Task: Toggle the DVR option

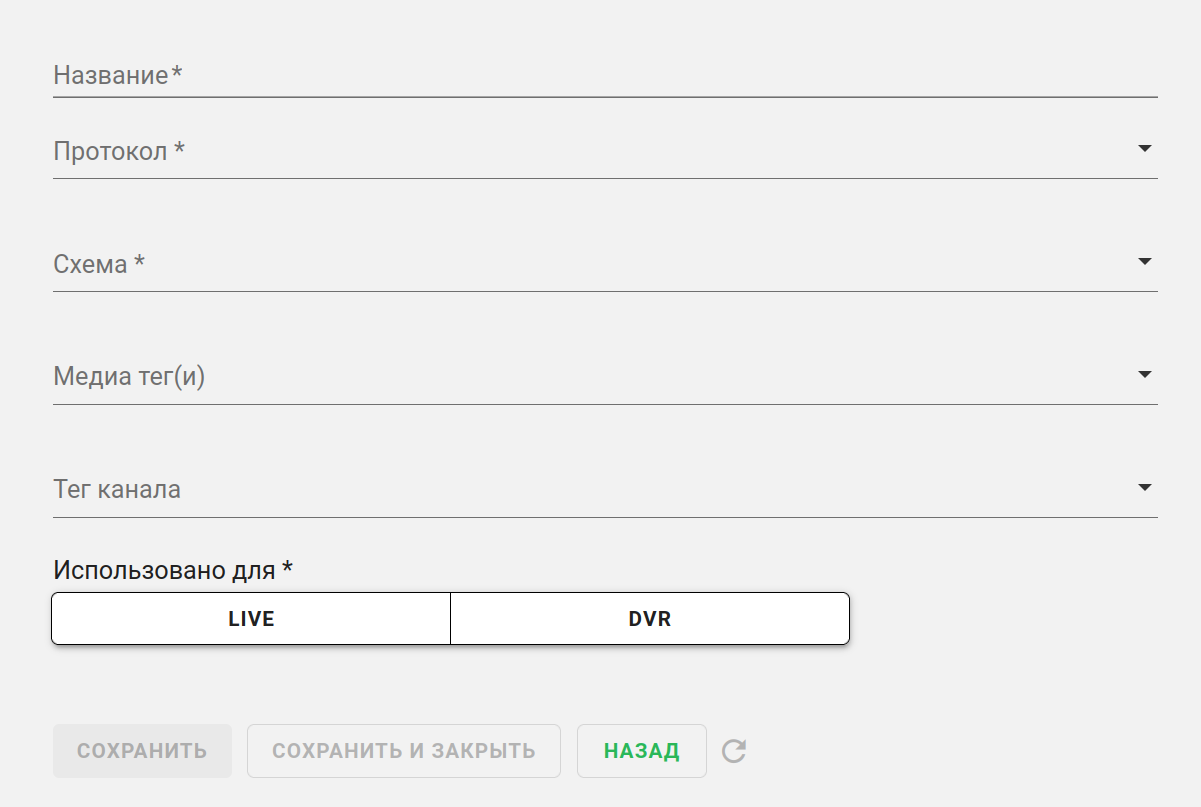Action: pos(650,619)
